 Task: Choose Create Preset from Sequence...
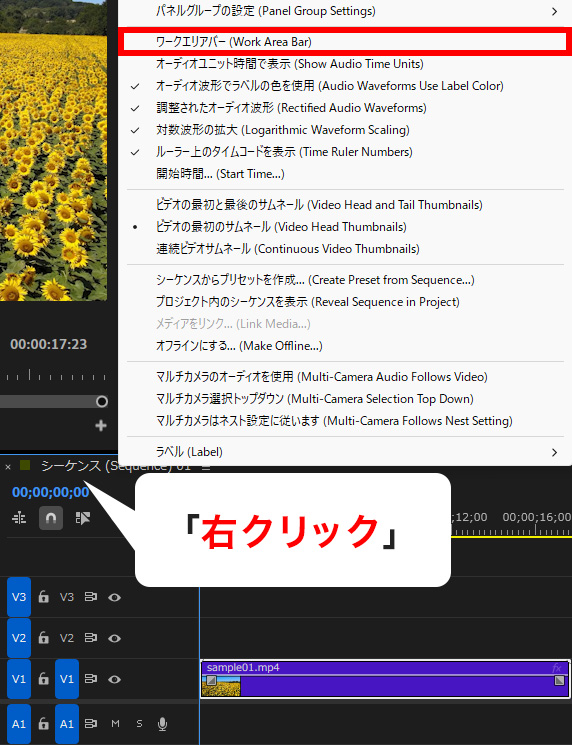click(345, 280)
